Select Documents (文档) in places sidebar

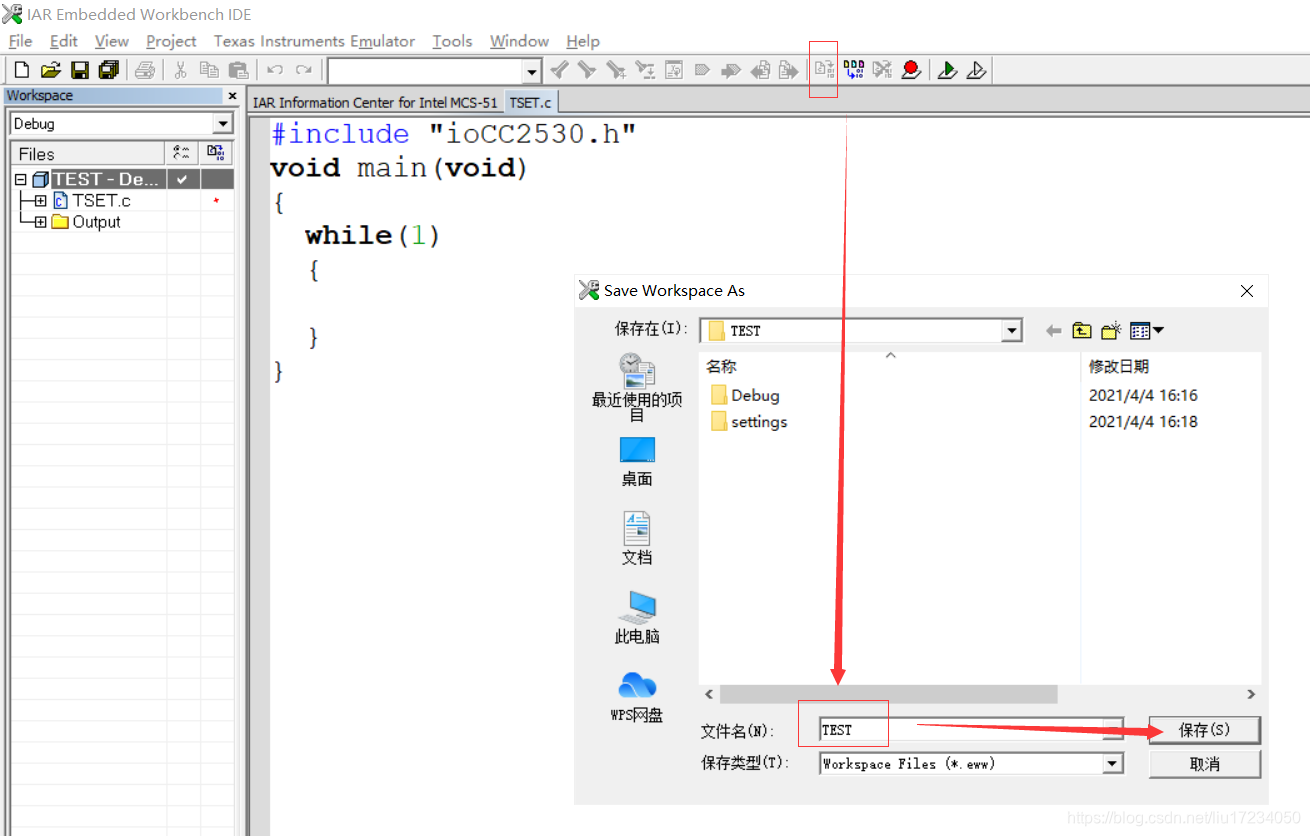pos(637,539)
